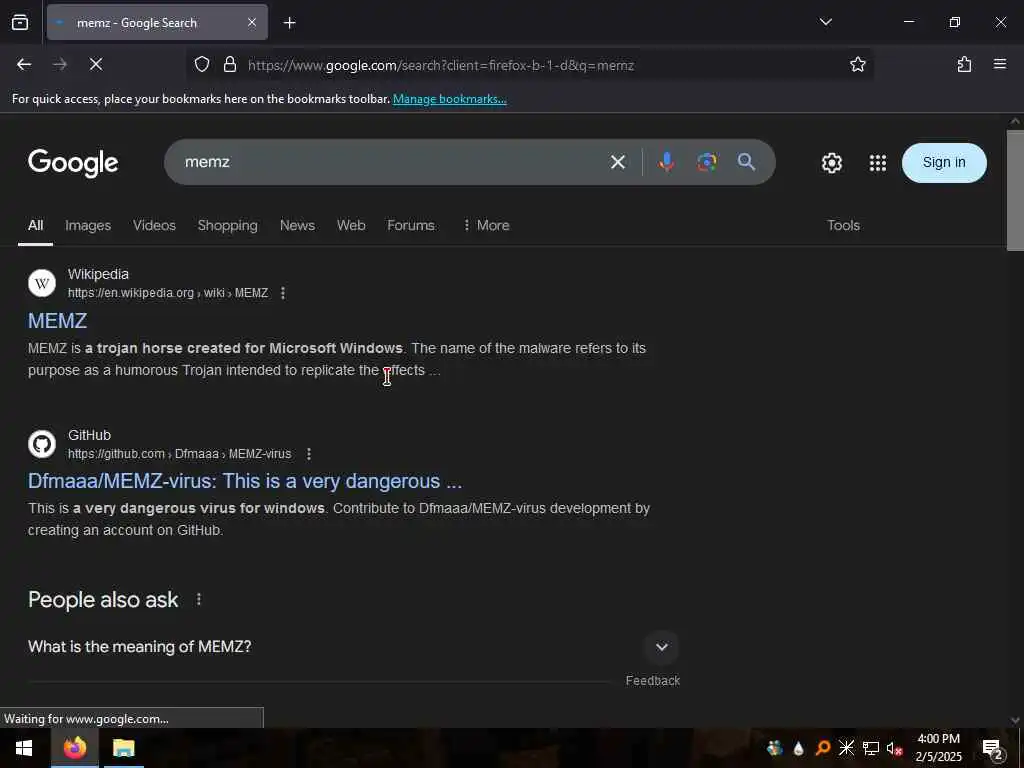Go back to the previous page
This screenshot has width=1024, height=768.
24,64
